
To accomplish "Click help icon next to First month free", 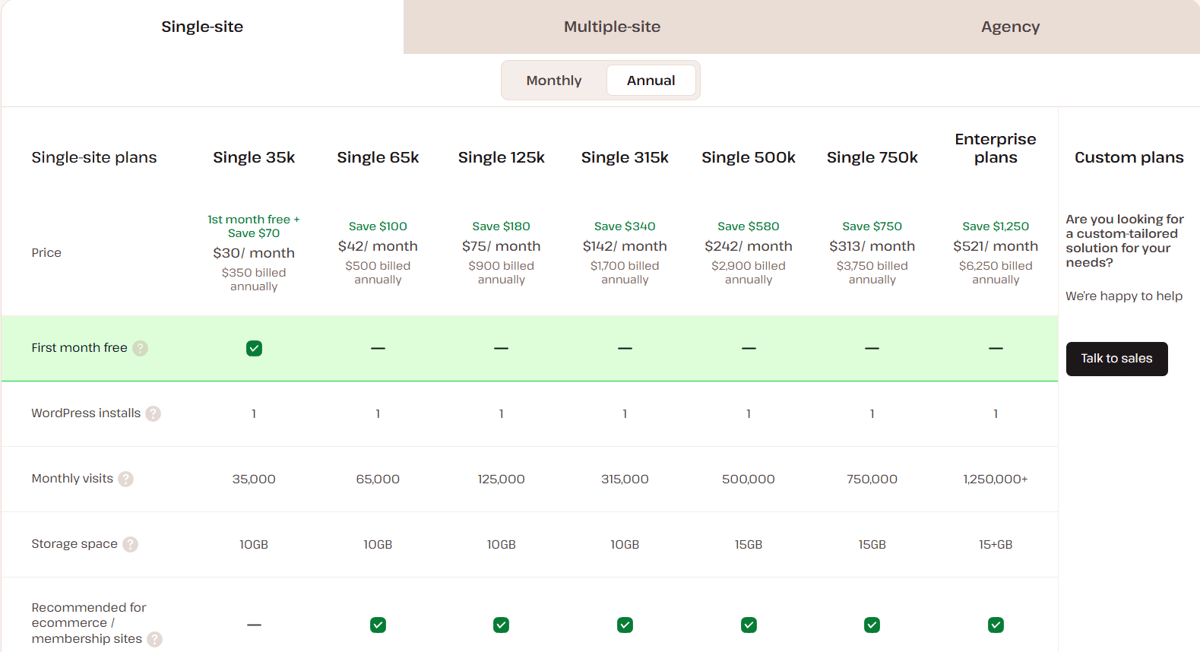I will coord(140,348).
